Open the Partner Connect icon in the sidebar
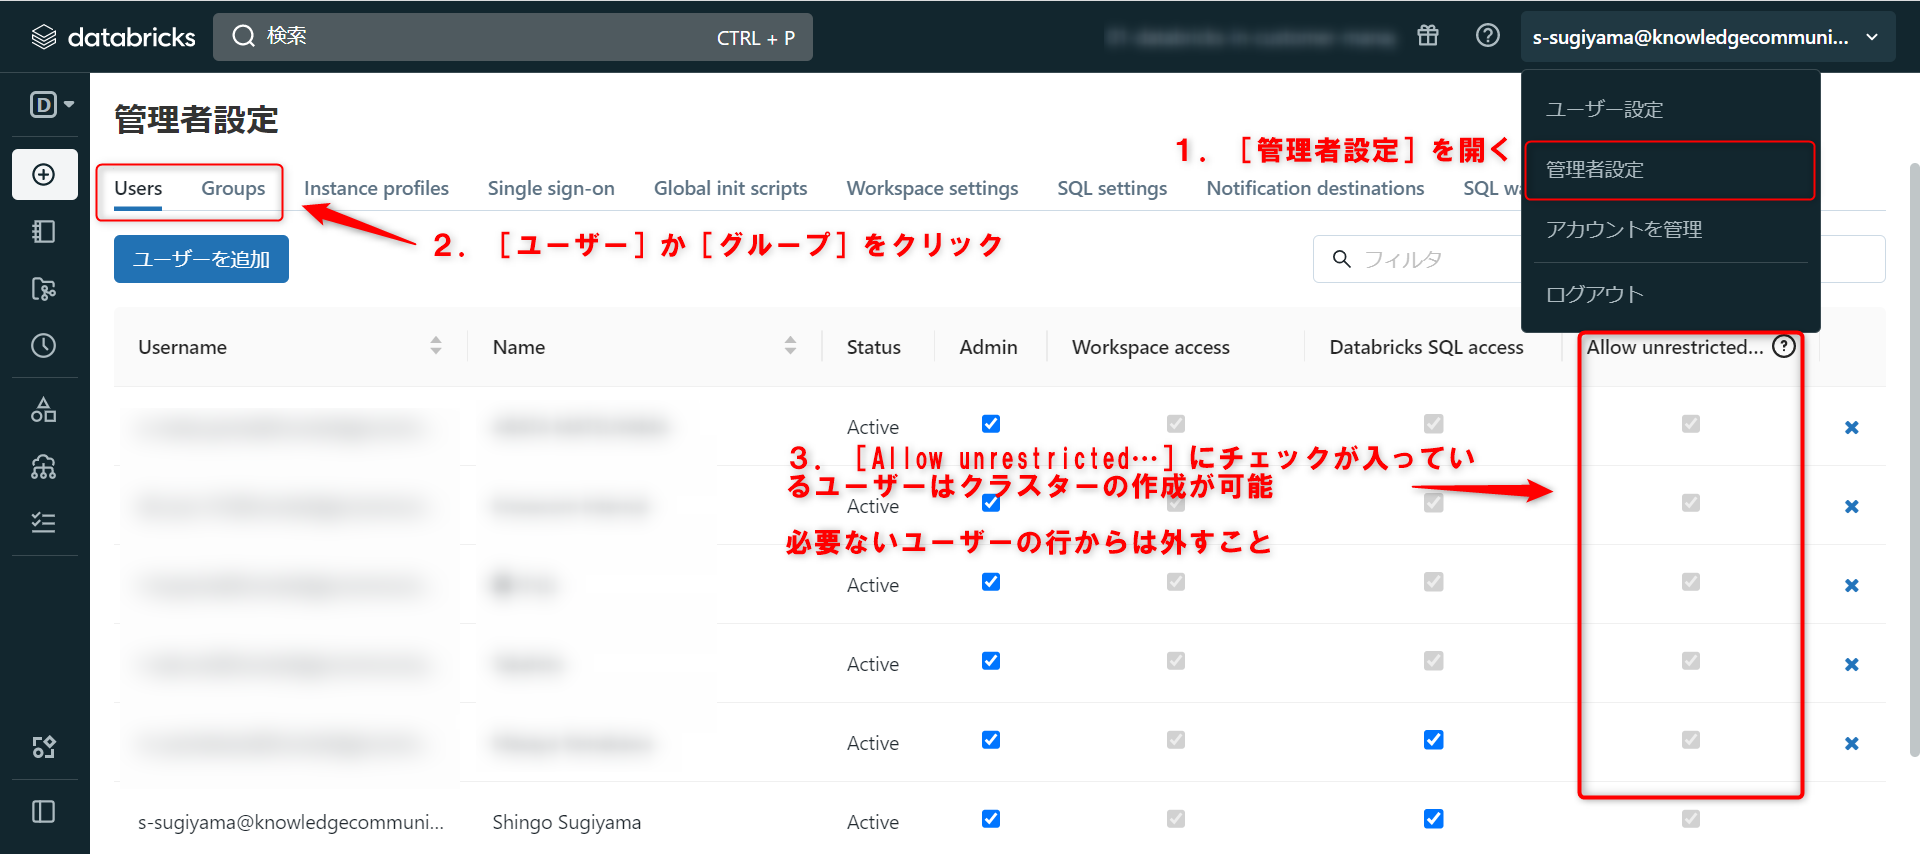Viewport: 1920px width, 854px height. pos(44,747)
